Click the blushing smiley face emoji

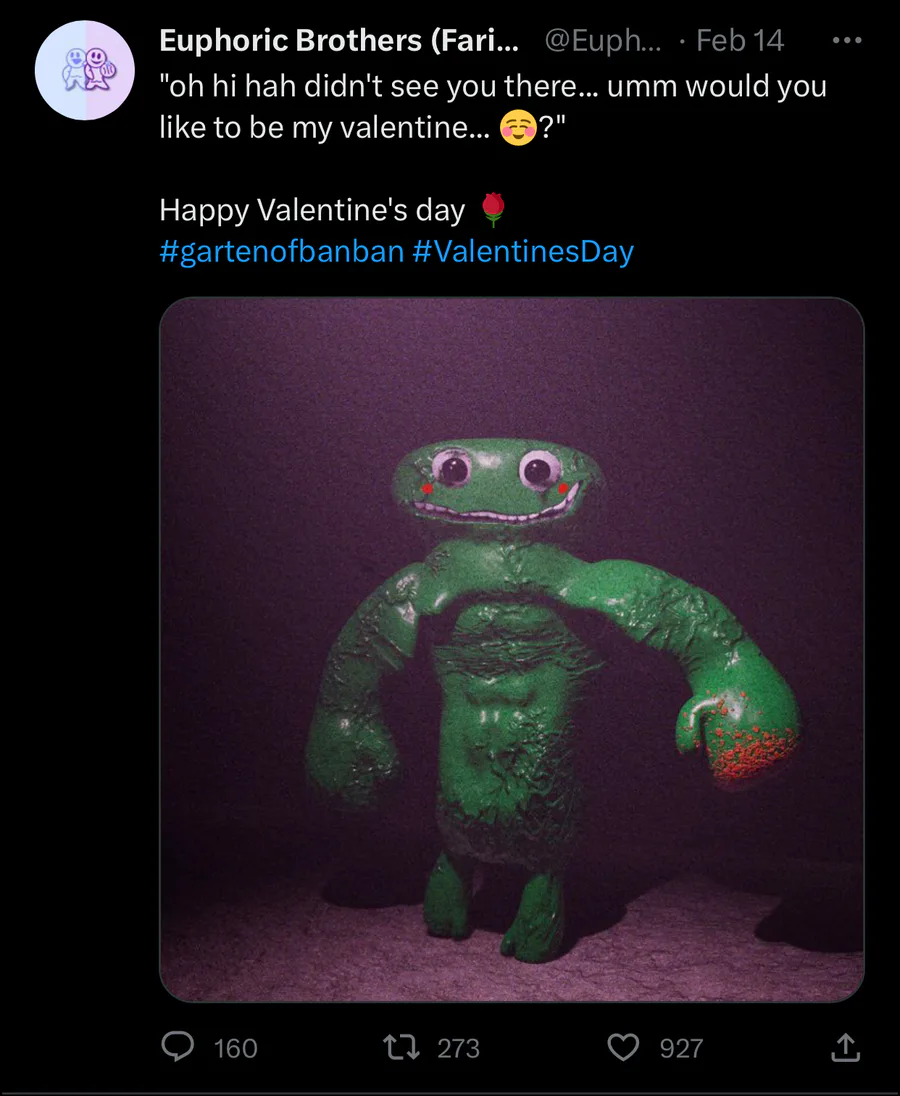click(x=518, y=129)
